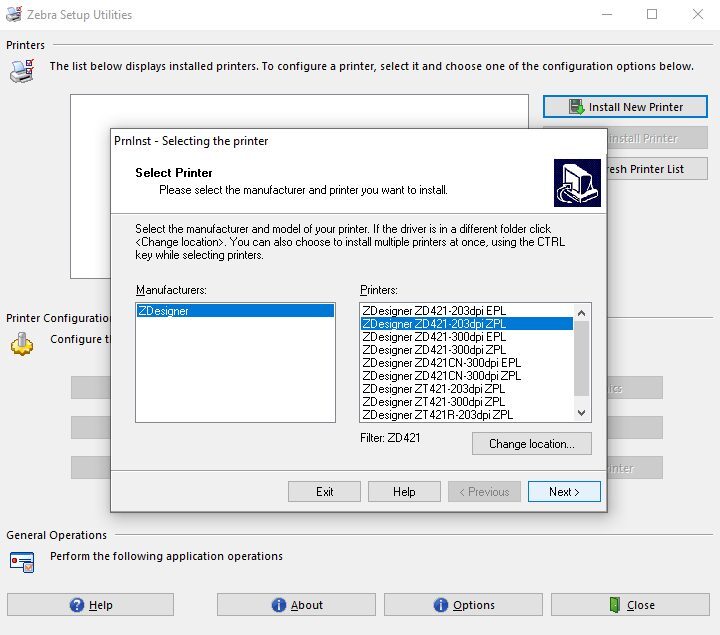Click Change location... button

click(531, 444)
